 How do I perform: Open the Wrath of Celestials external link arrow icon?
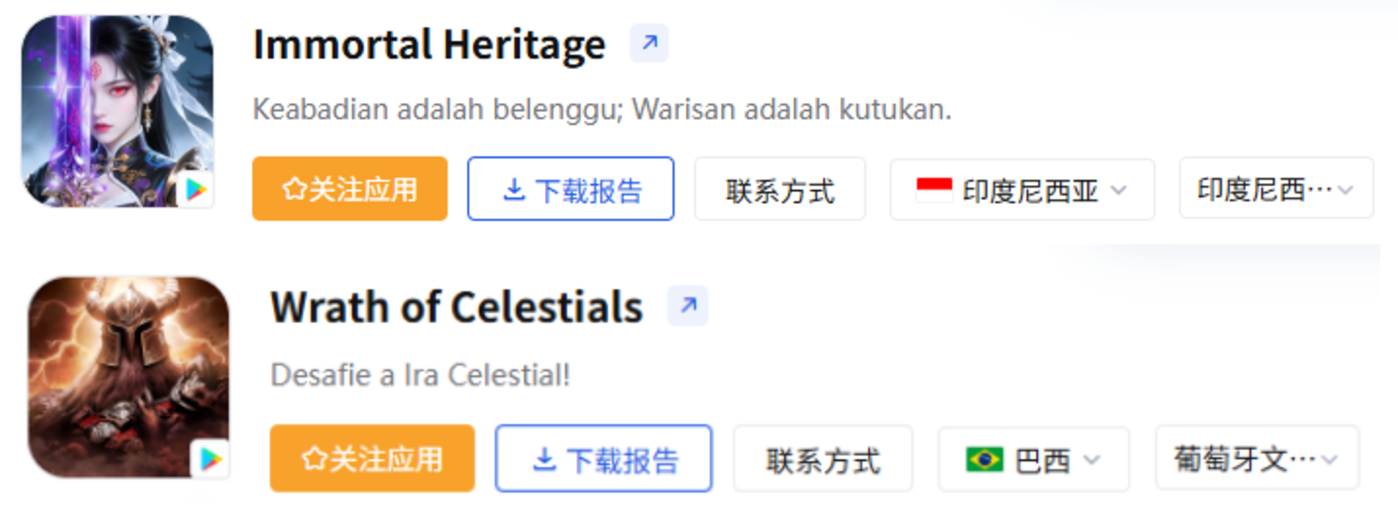tap(688, 306)
